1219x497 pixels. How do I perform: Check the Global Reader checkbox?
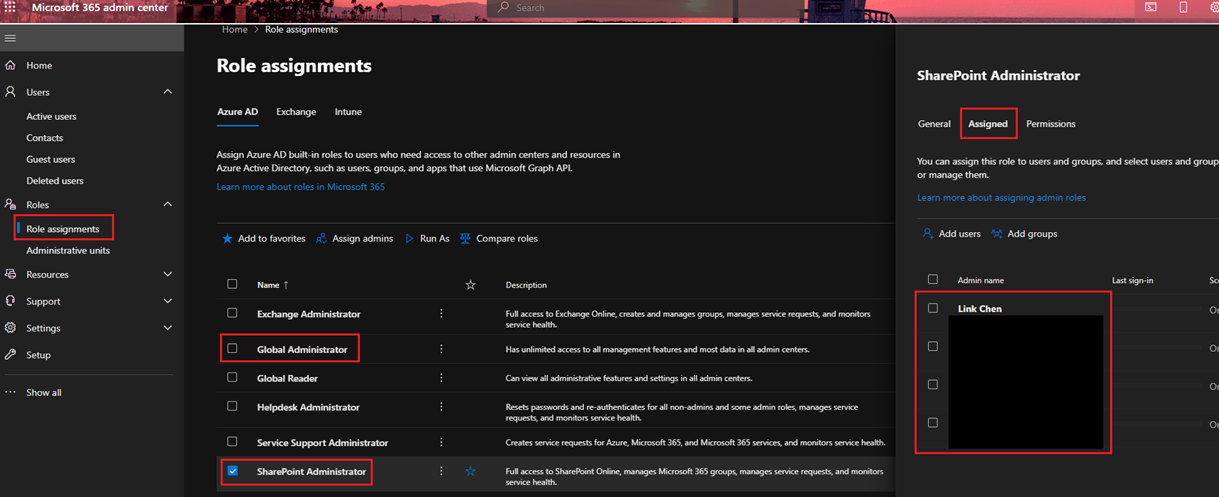click(232, 378)
